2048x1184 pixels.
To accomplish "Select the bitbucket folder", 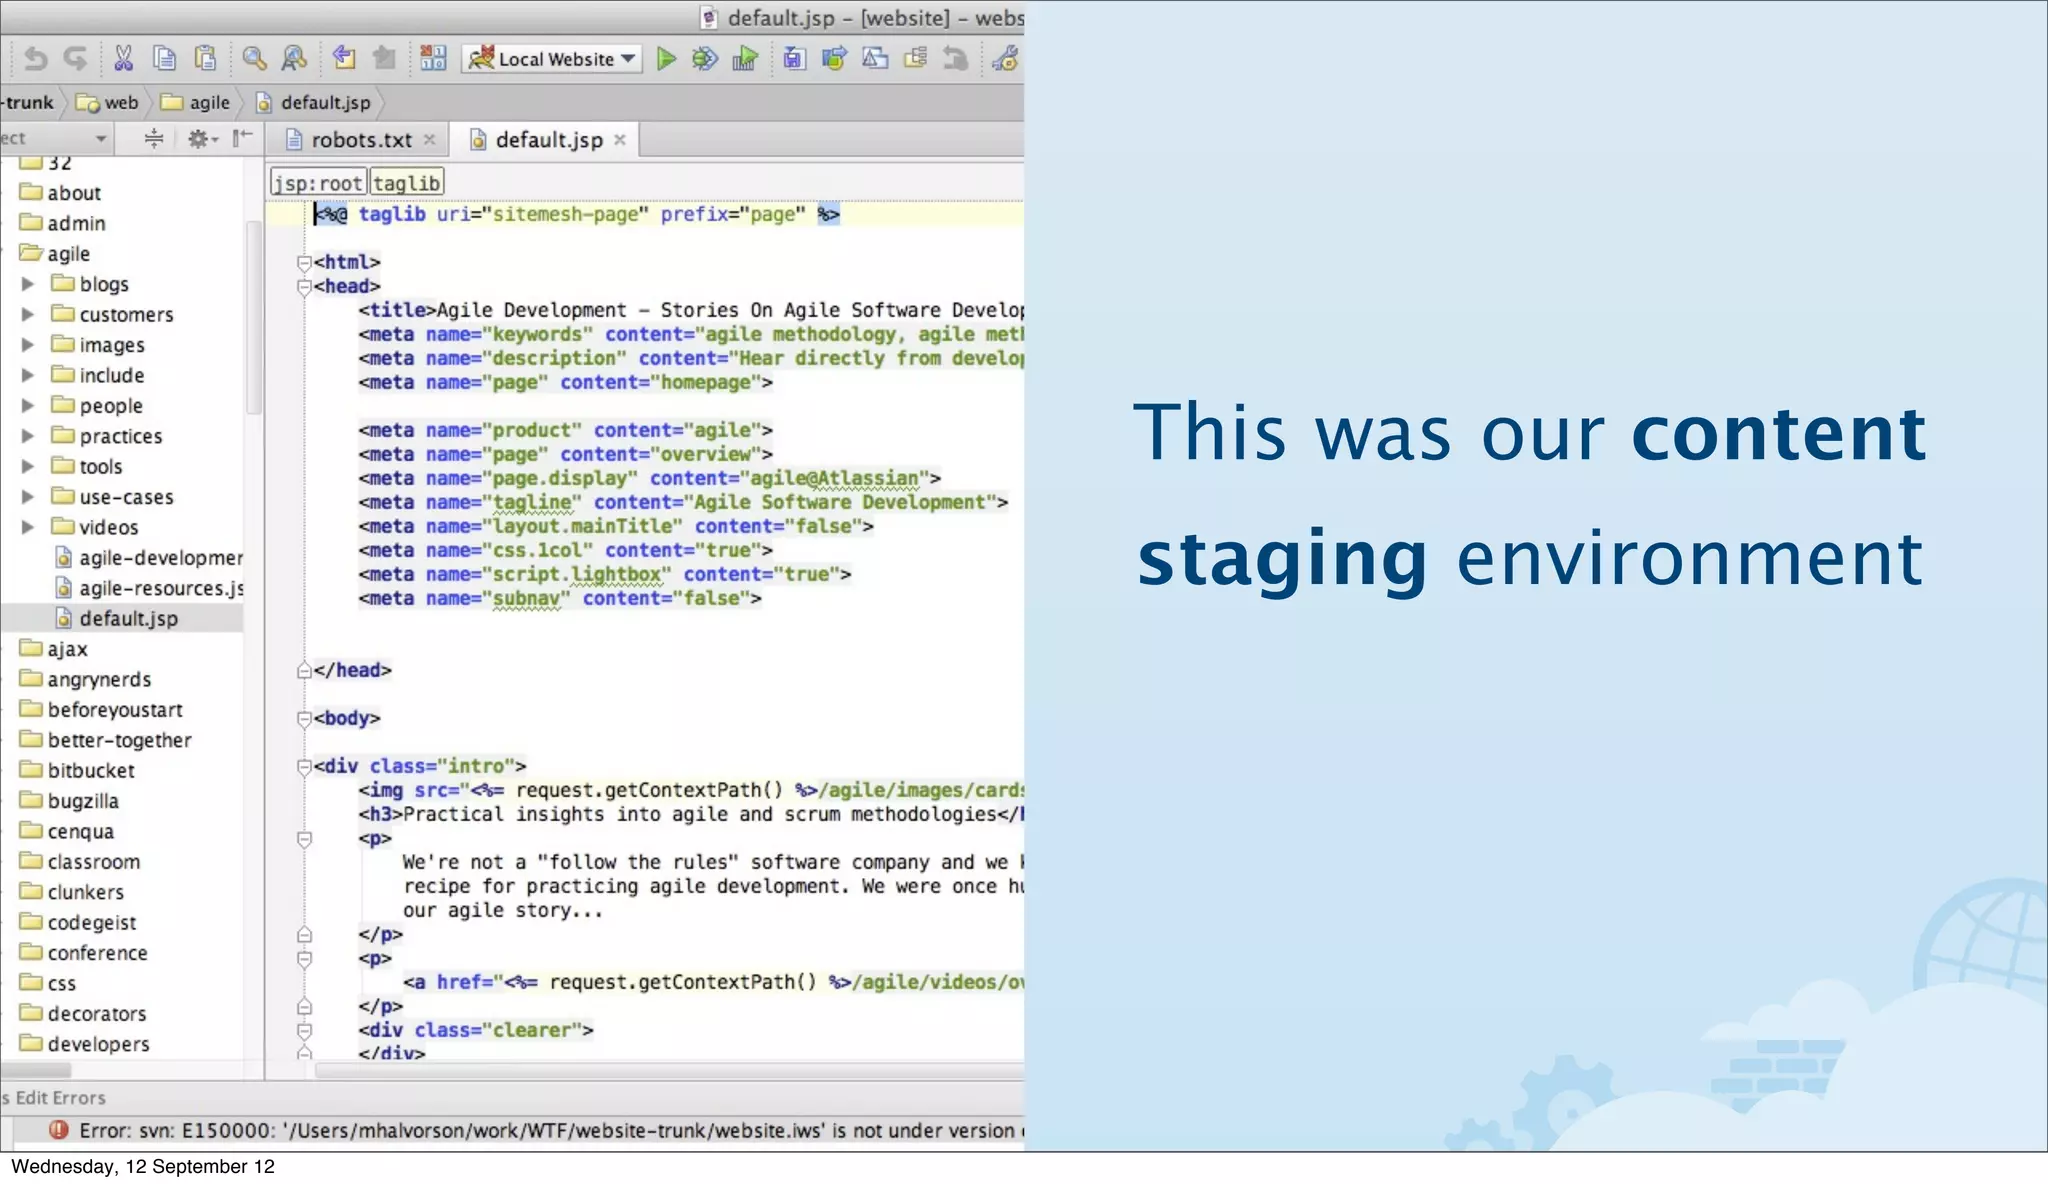I will coord(78,770).
